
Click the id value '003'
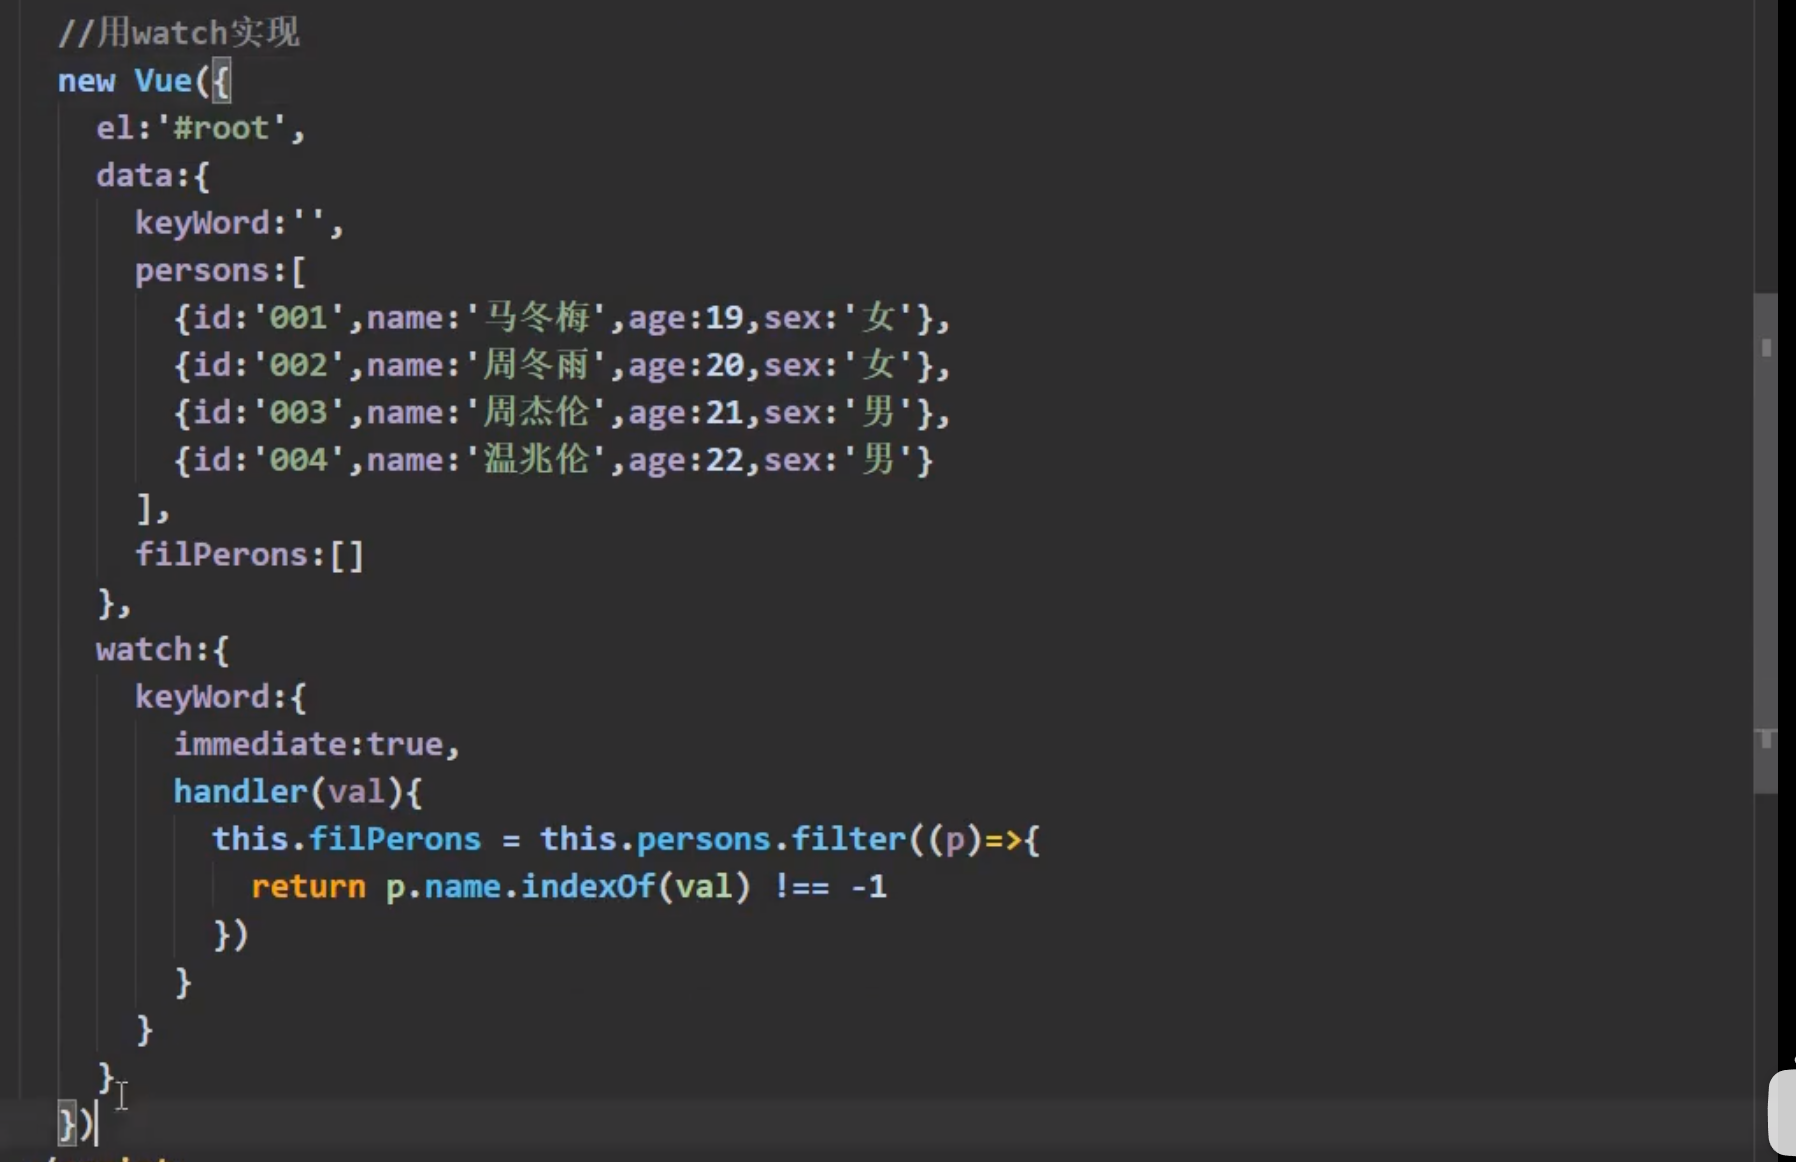(298, 413)
